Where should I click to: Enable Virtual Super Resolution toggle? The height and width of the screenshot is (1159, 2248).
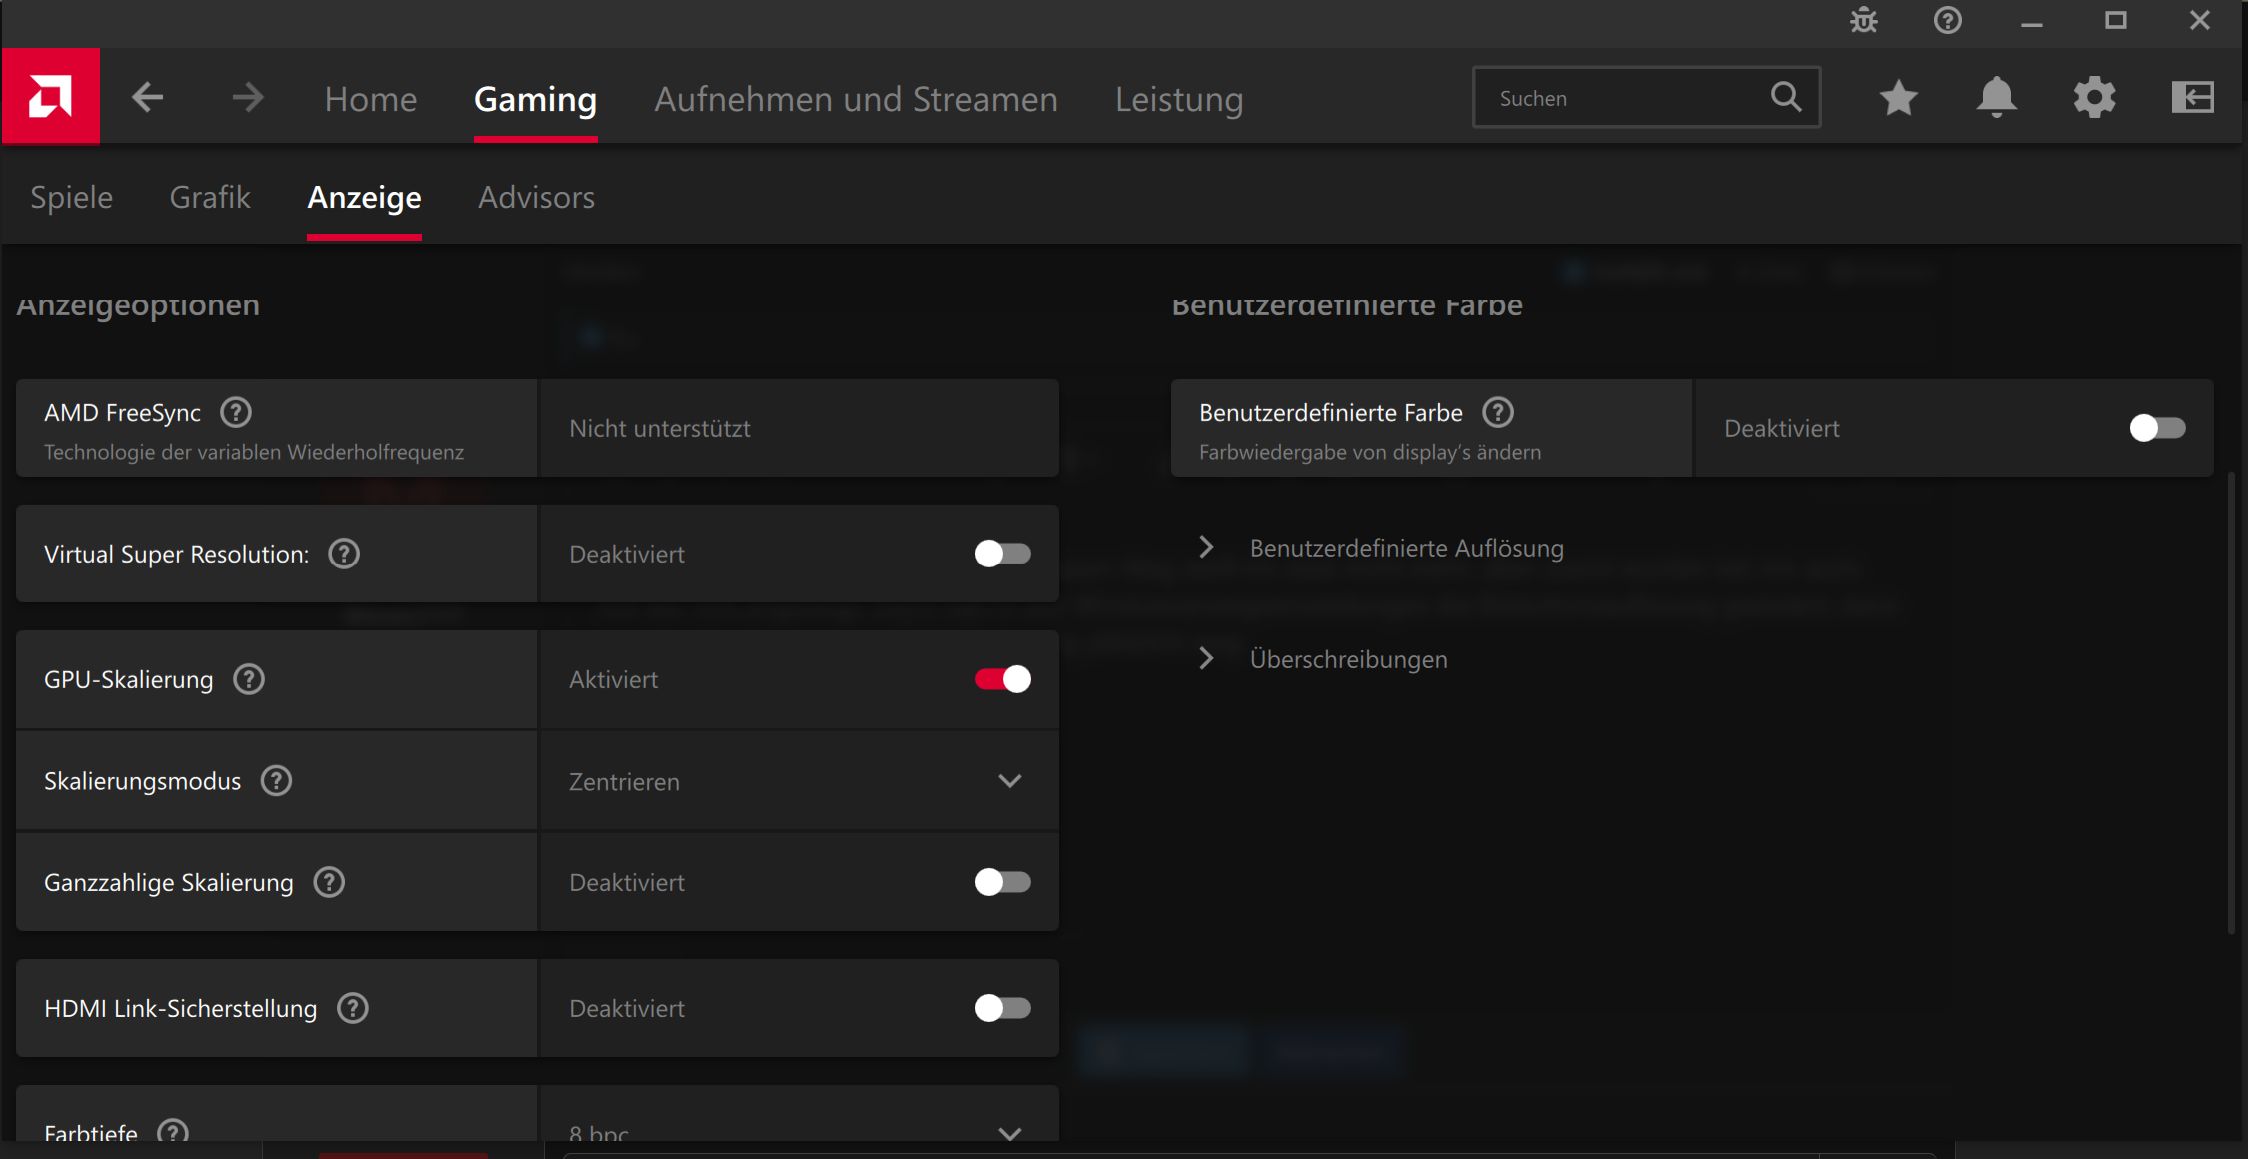tap(1002, 554)
